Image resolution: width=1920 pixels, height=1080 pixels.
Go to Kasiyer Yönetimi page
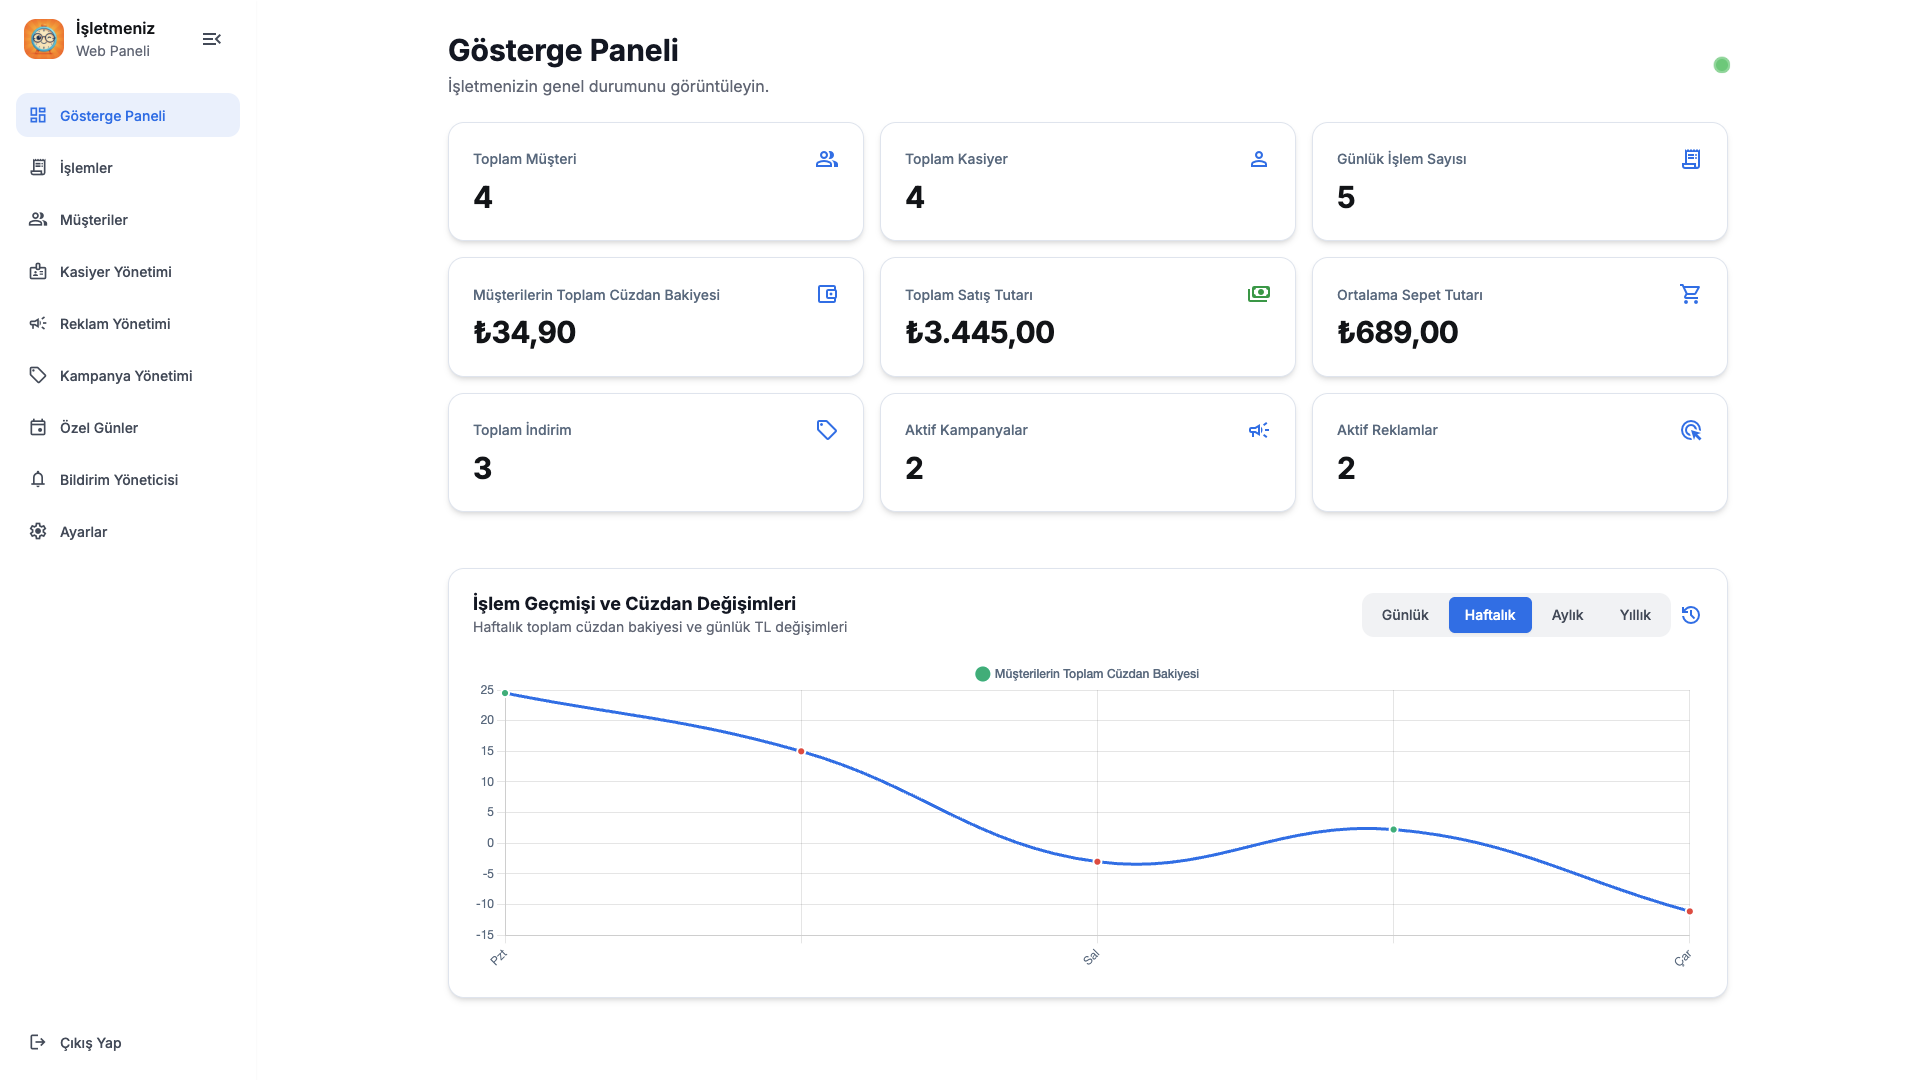pyautogui.click(x=115, y=272)
